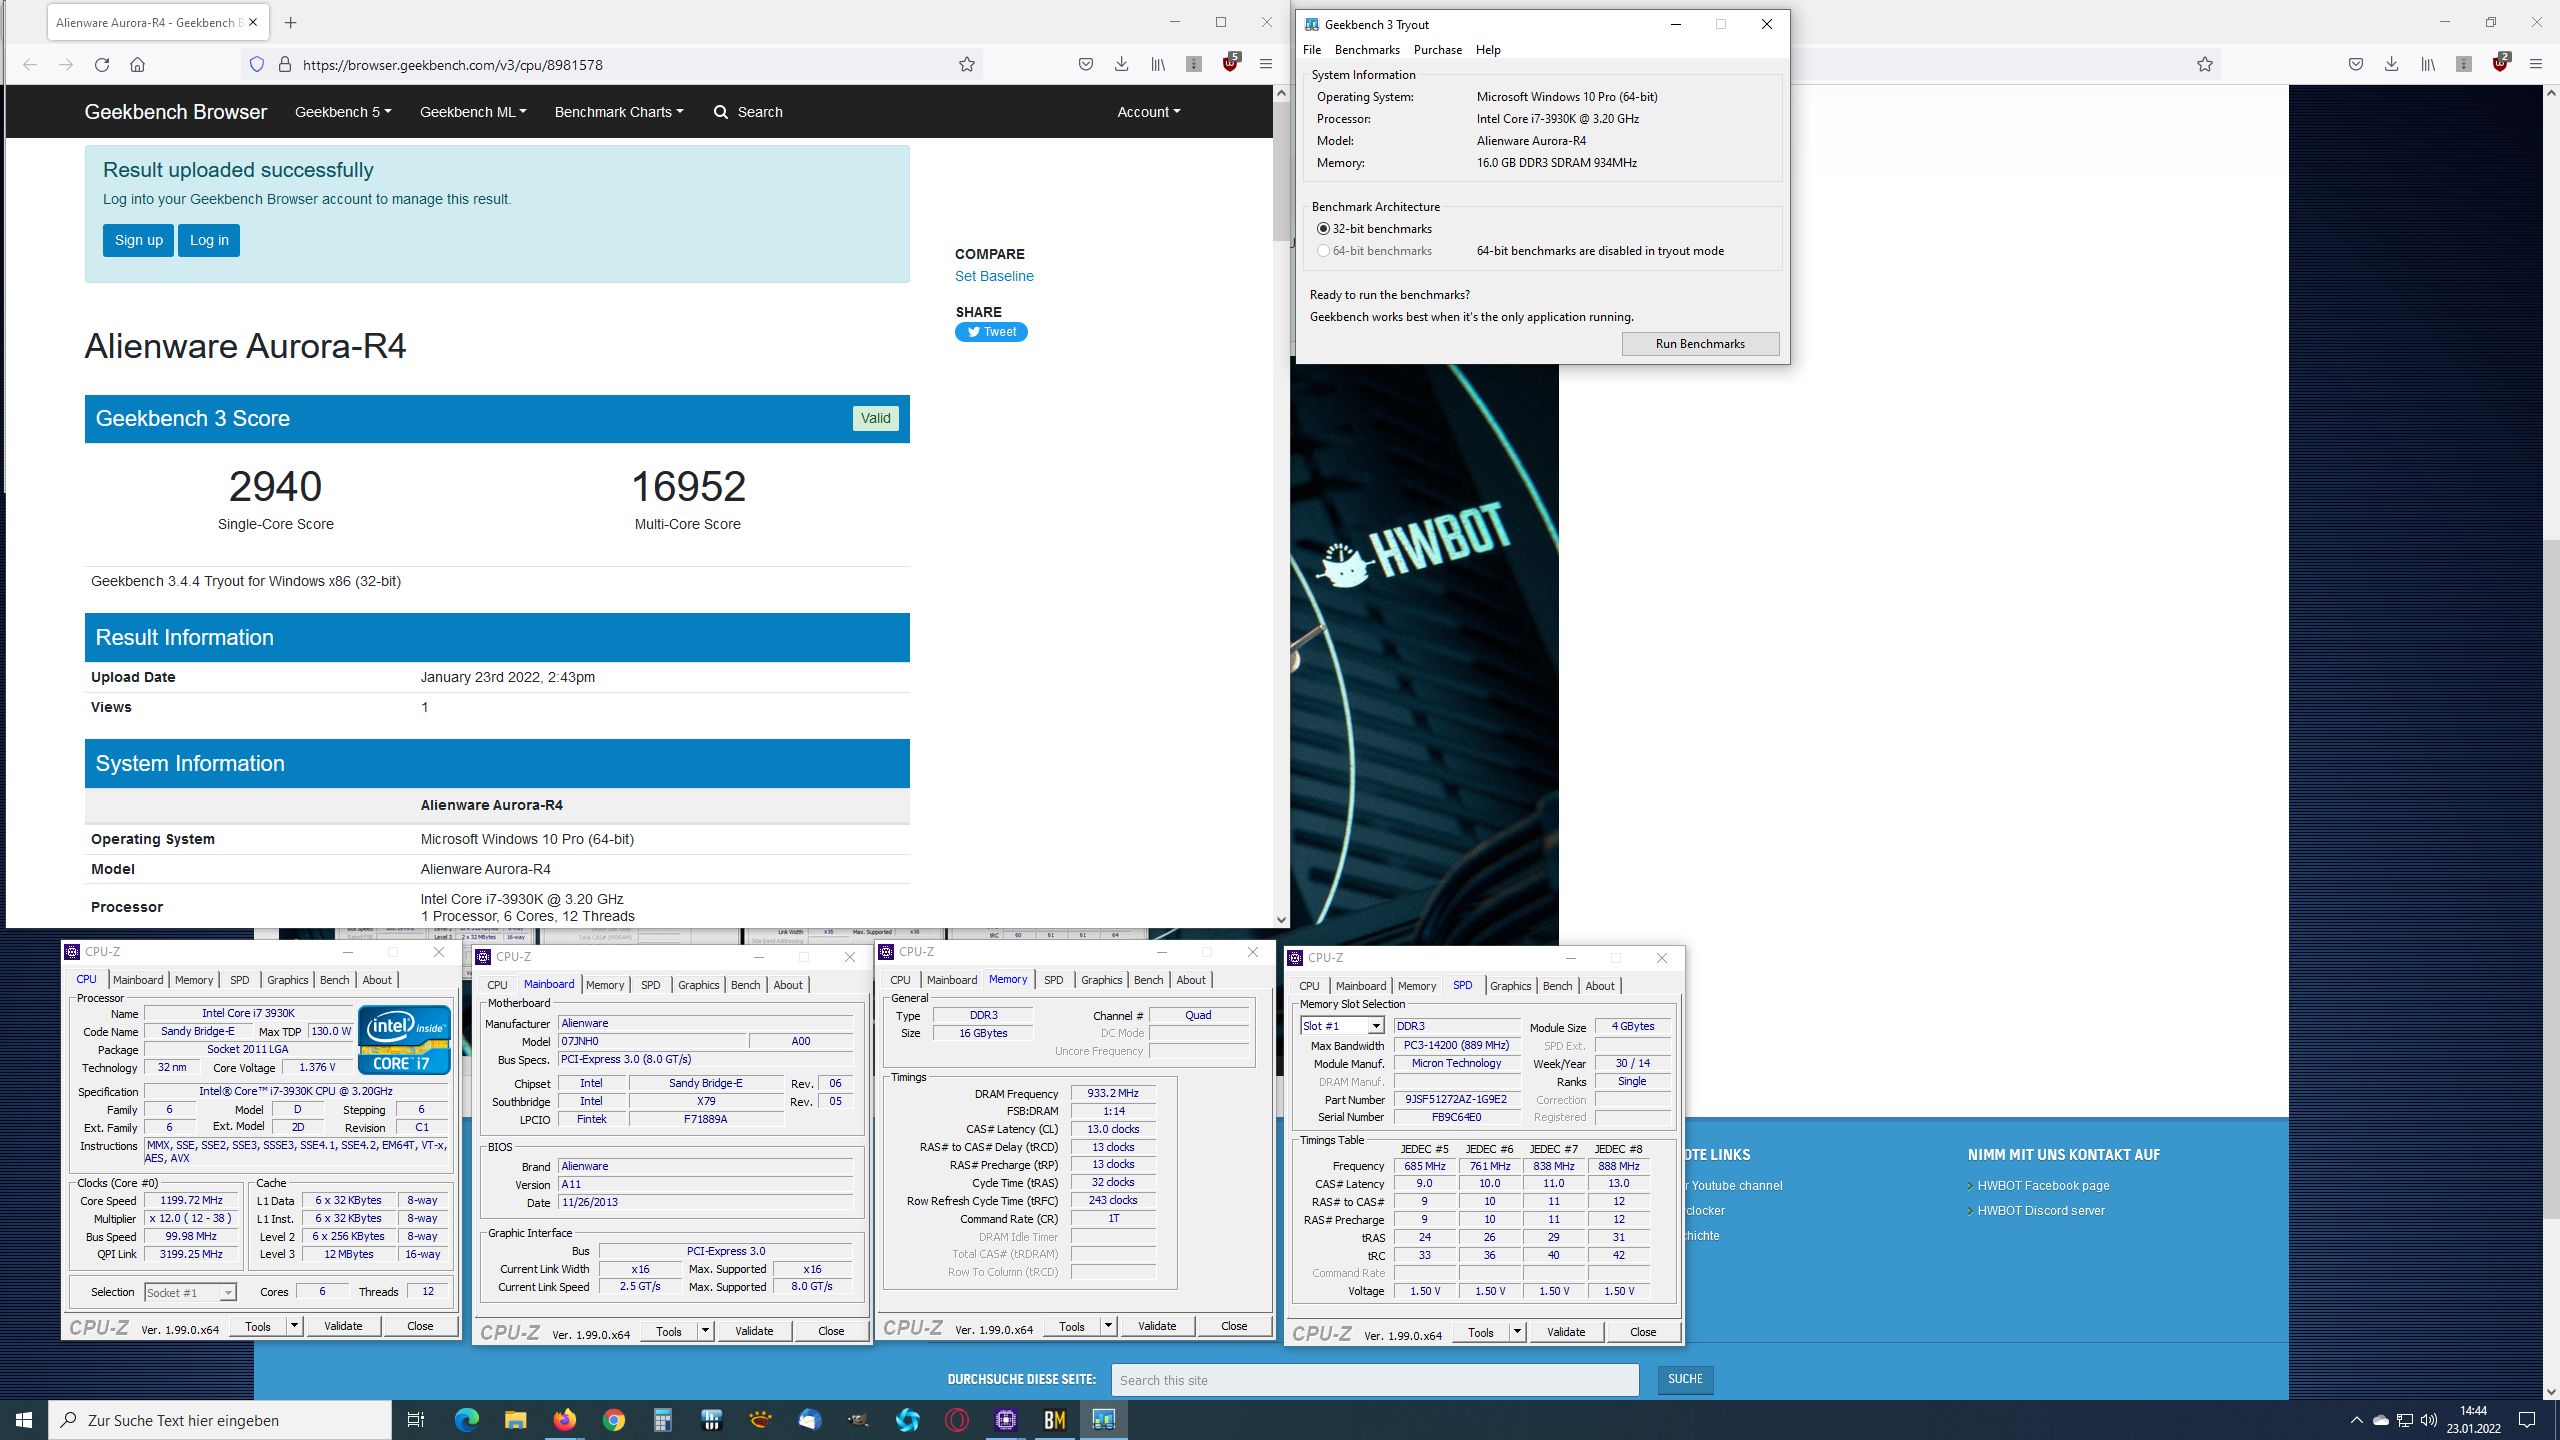The width and height of the screenshot is (2560, 1440).
Task: Expand the Geekbench ML nav dropdown
Action: tap(473, 112)
